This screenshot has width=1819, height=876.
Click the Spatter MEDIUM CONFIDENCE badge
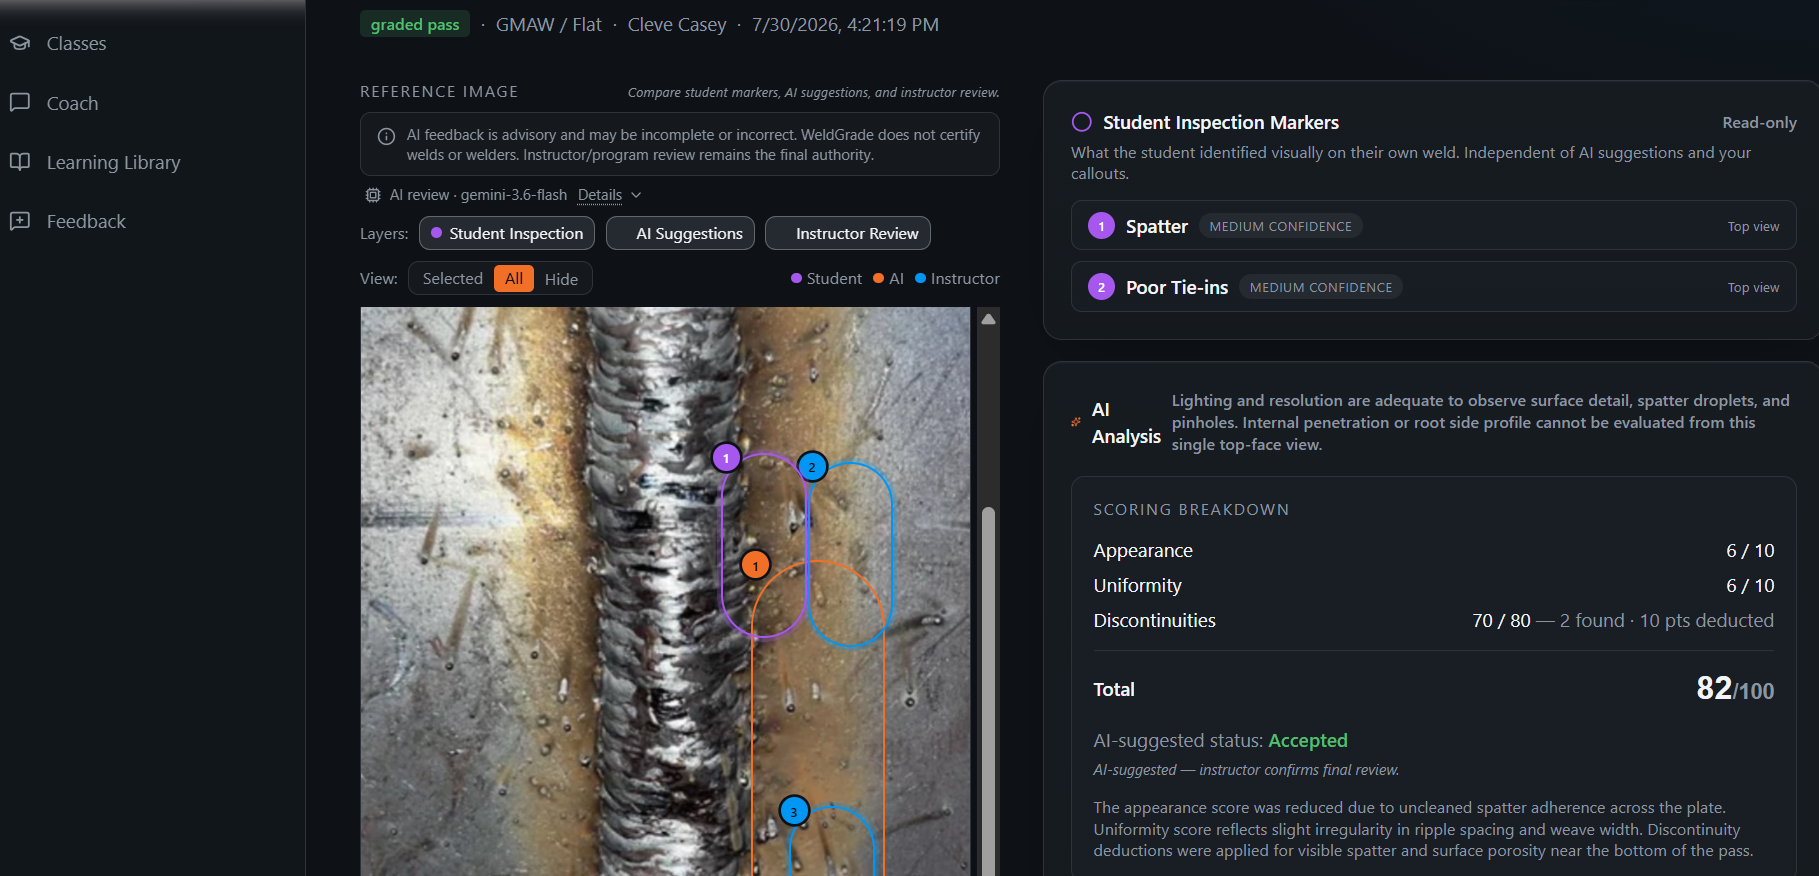pyautogui.click(x=1280, y=227)
